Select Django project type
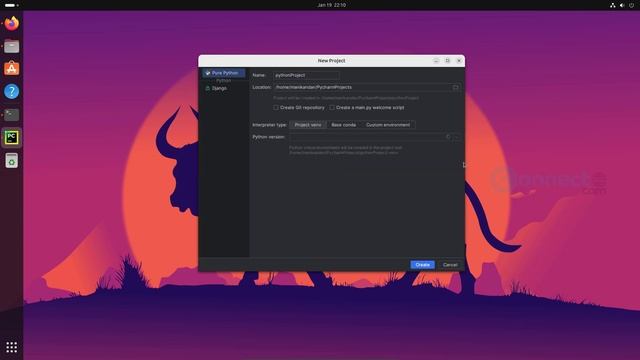The image size is (640, 360). pyautogui.click(x=220, y=88)
